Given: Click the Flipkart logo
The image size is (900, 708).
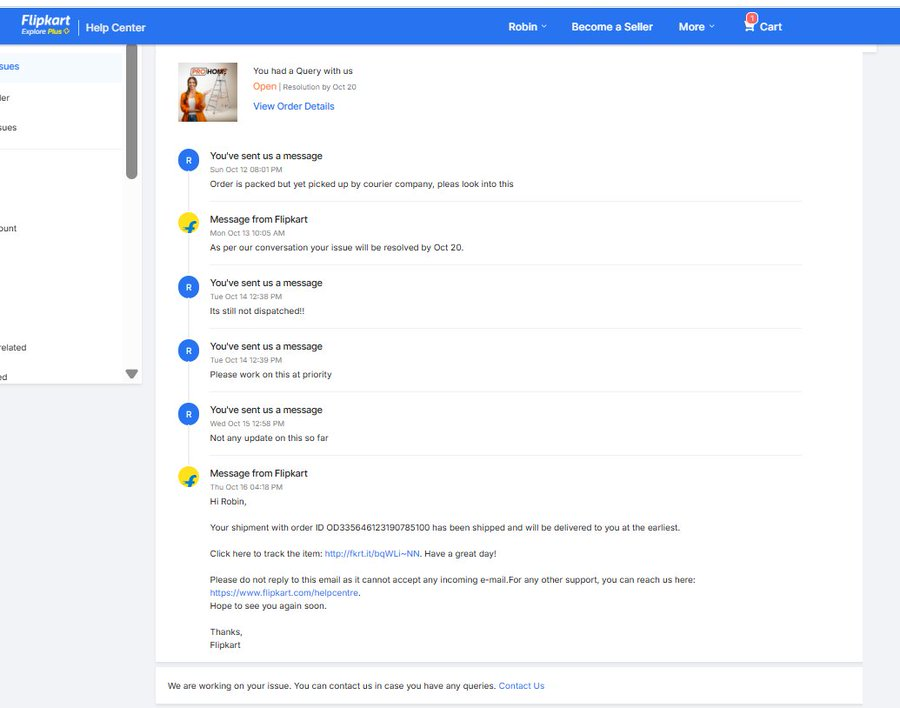Looking at the screenshot, I should coord(45,24).
